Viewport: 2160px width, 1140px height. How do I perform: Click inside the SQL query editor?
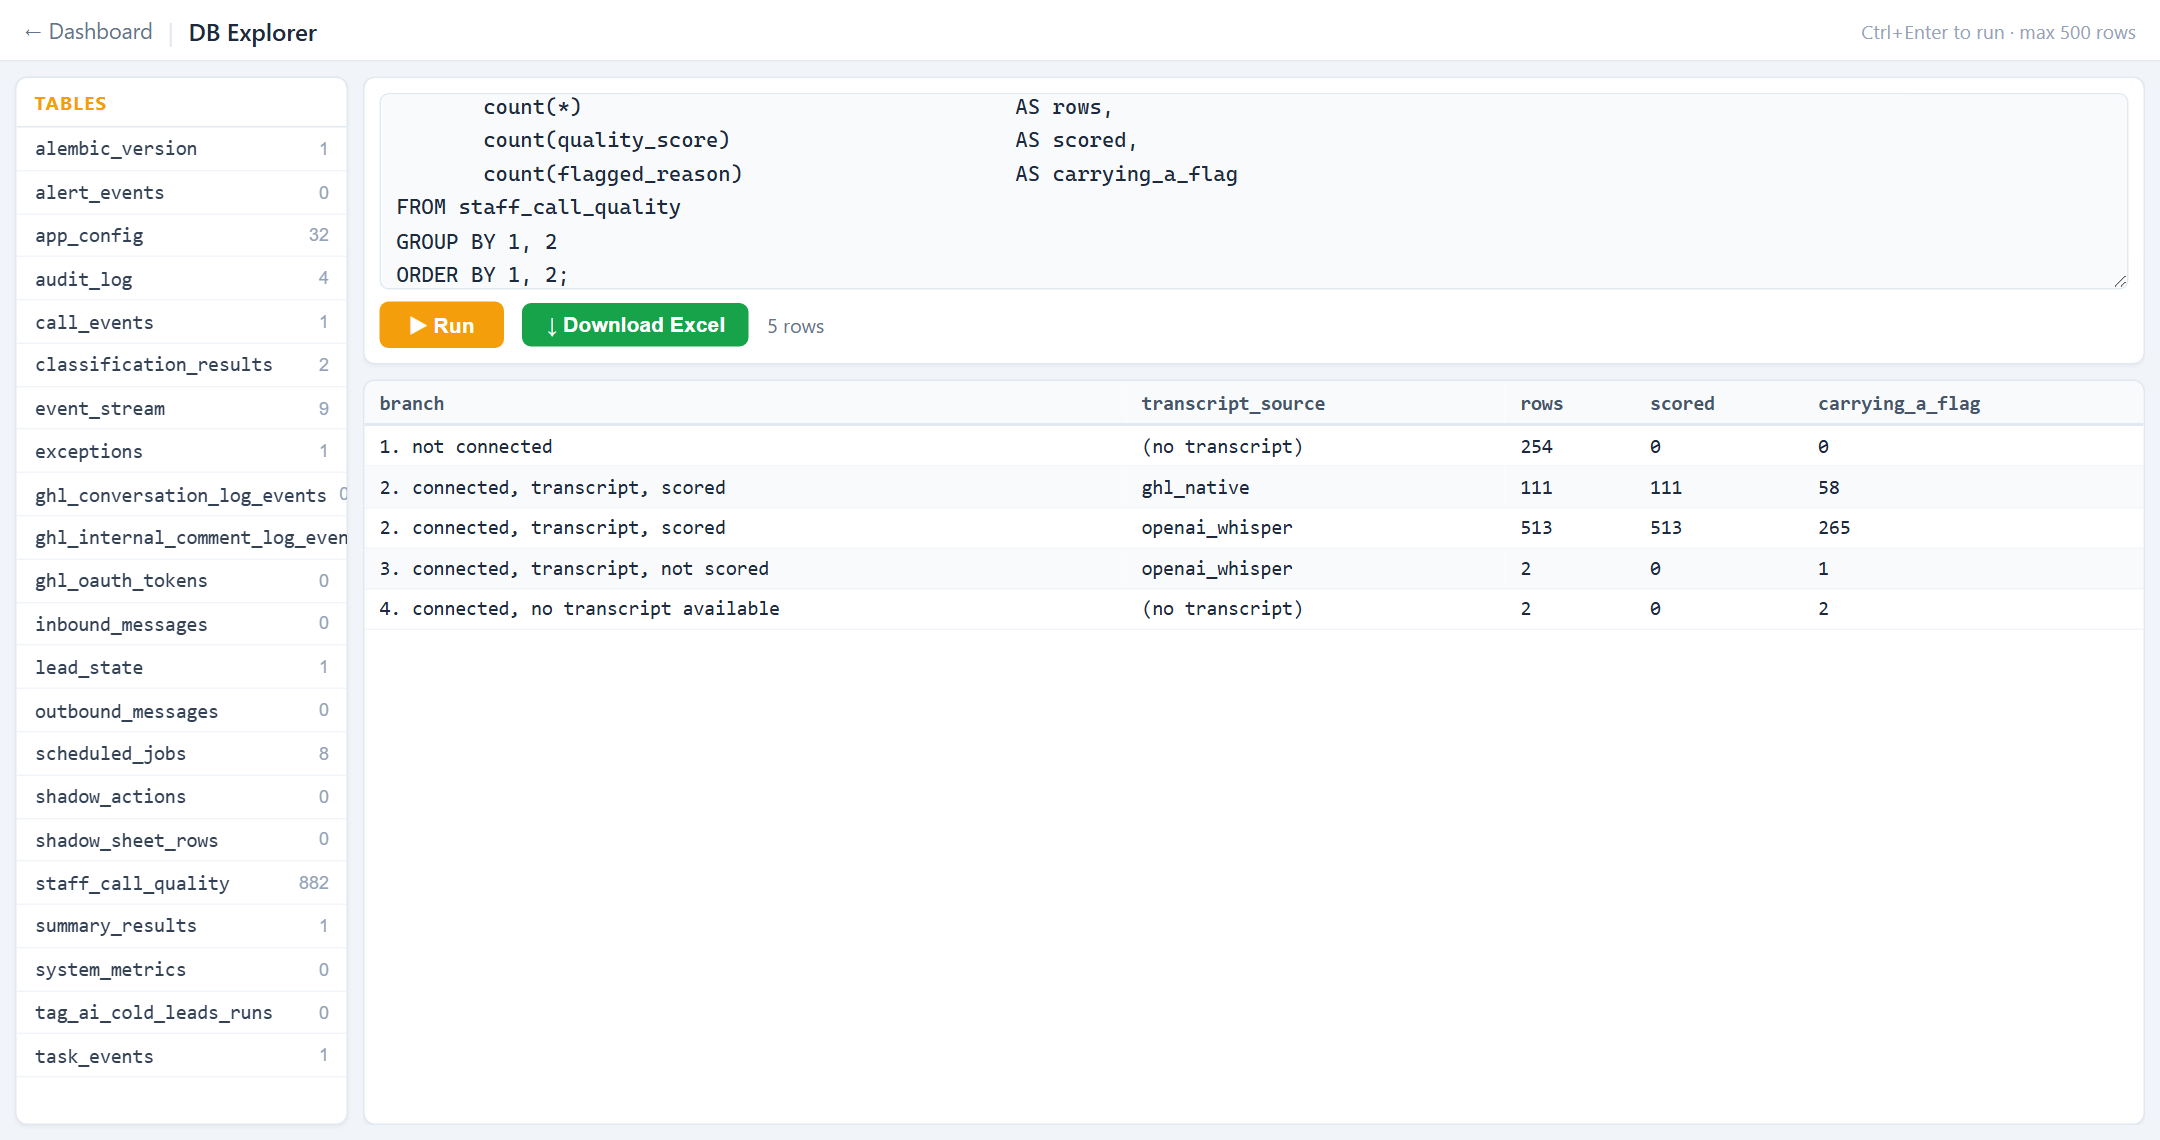tap(1253, 191)
